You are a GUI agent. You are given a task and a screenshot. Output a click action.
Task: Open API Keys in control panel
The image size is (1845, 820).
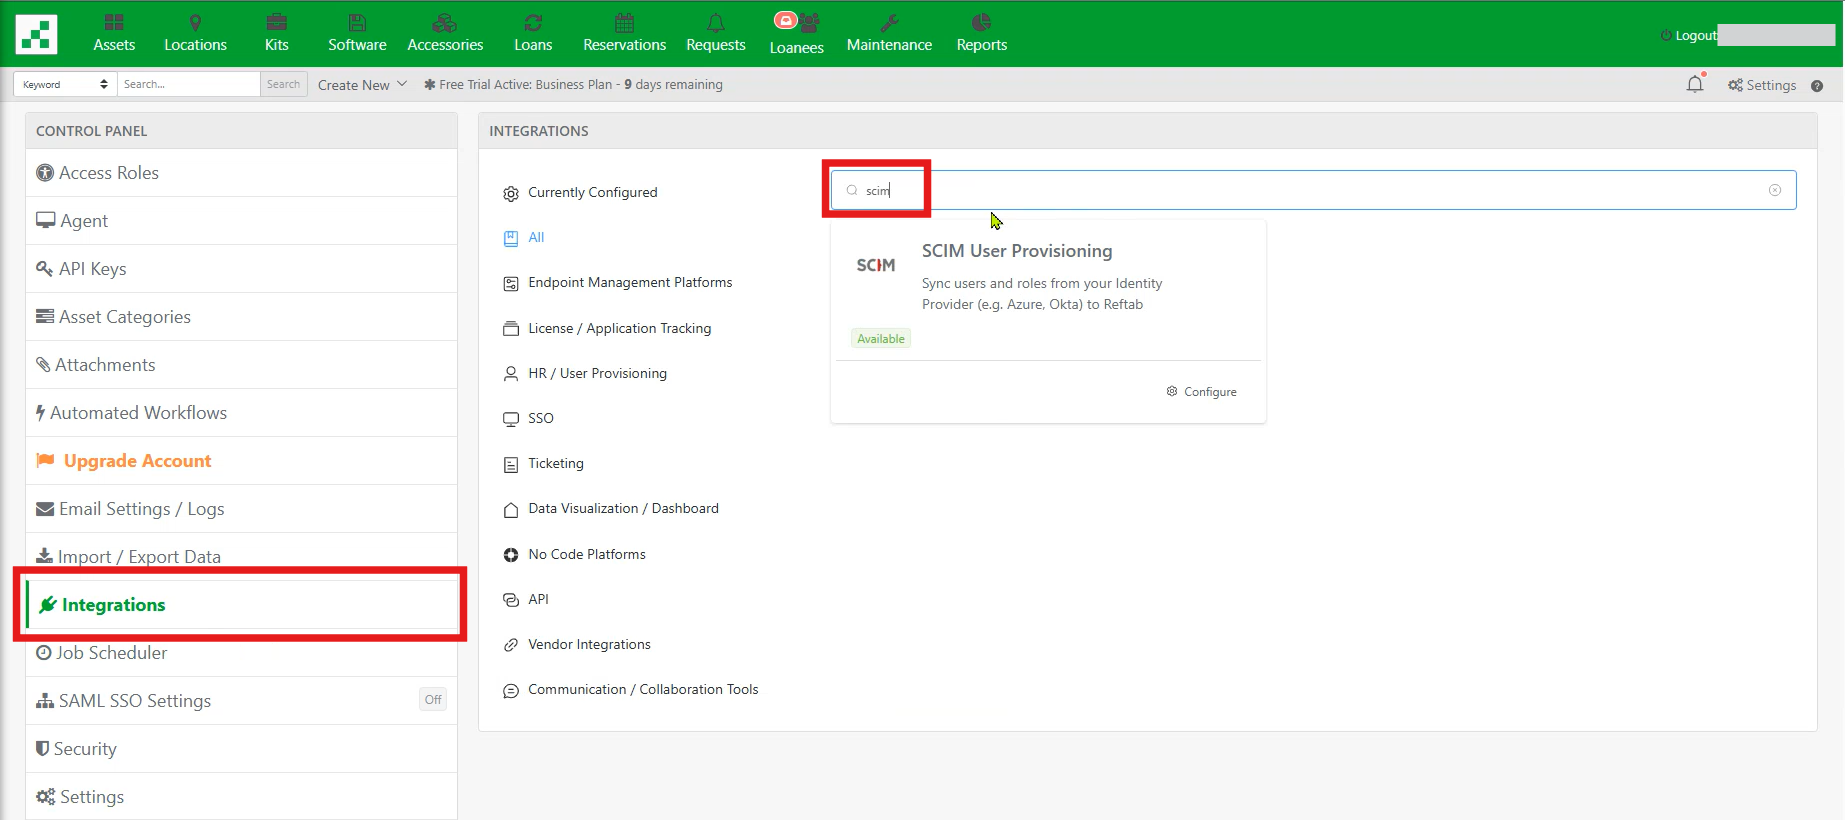(x=241, y=269)
